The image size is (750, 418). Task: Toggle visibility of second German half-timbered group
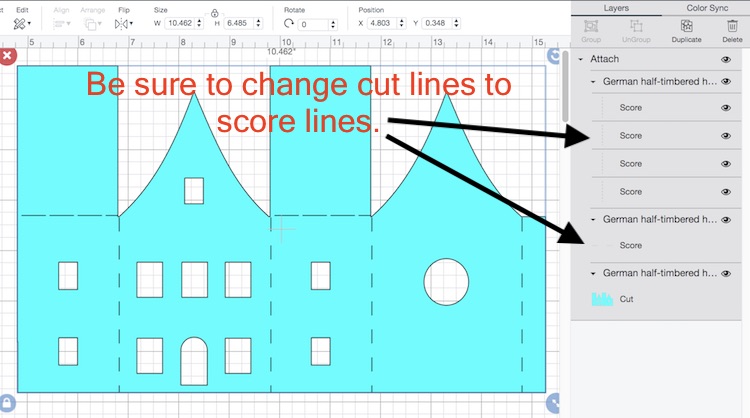pos(726,220)
